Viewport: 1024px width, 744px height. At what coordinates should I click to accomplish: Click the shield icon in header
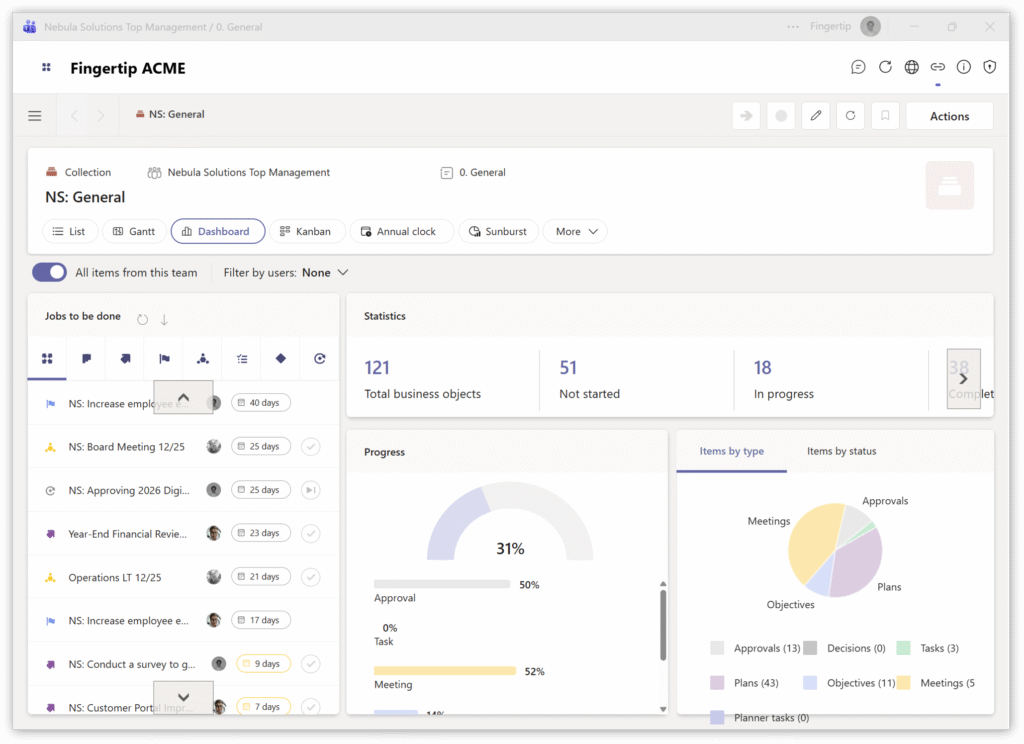[x=989, y=67]
